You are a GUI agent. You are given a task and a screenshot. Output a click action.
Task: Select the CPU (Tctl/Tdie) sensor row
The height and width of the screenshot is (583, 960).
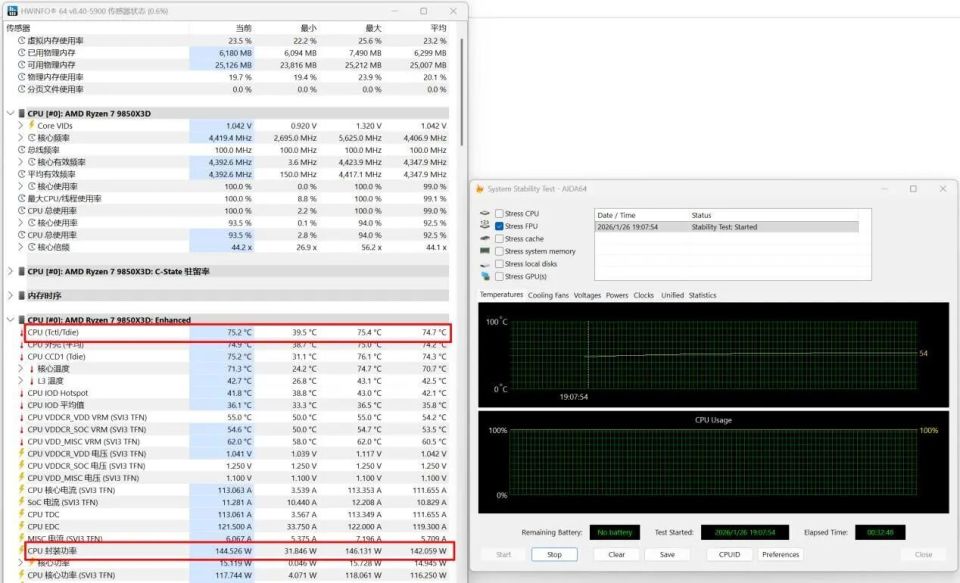[237, 333]
